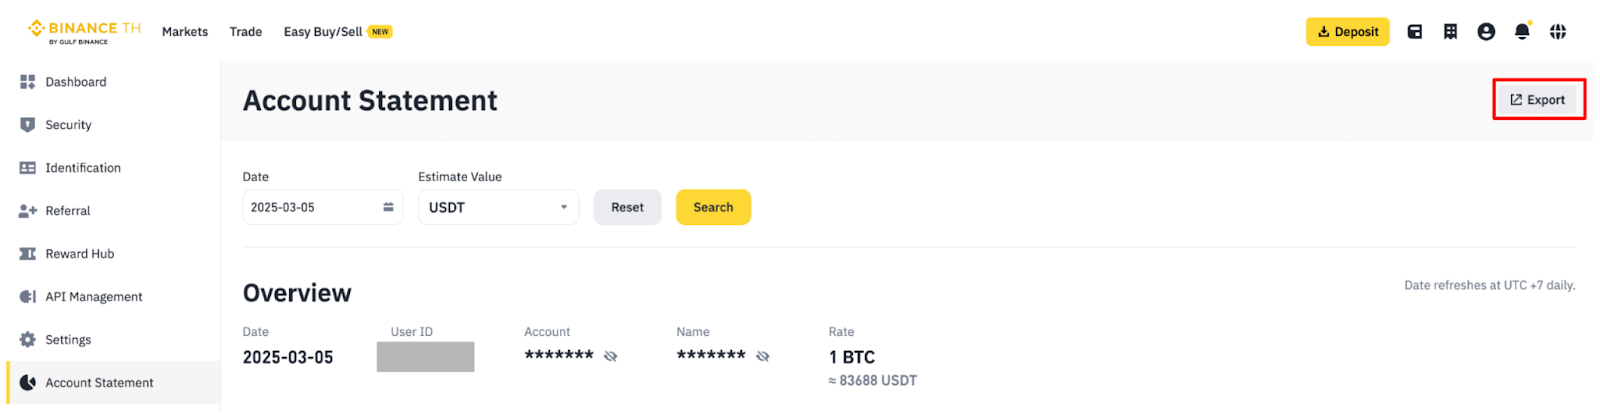Open Security from the sidebar
Viewport: 1600px width, 414px height.
(x=68, y=125)
